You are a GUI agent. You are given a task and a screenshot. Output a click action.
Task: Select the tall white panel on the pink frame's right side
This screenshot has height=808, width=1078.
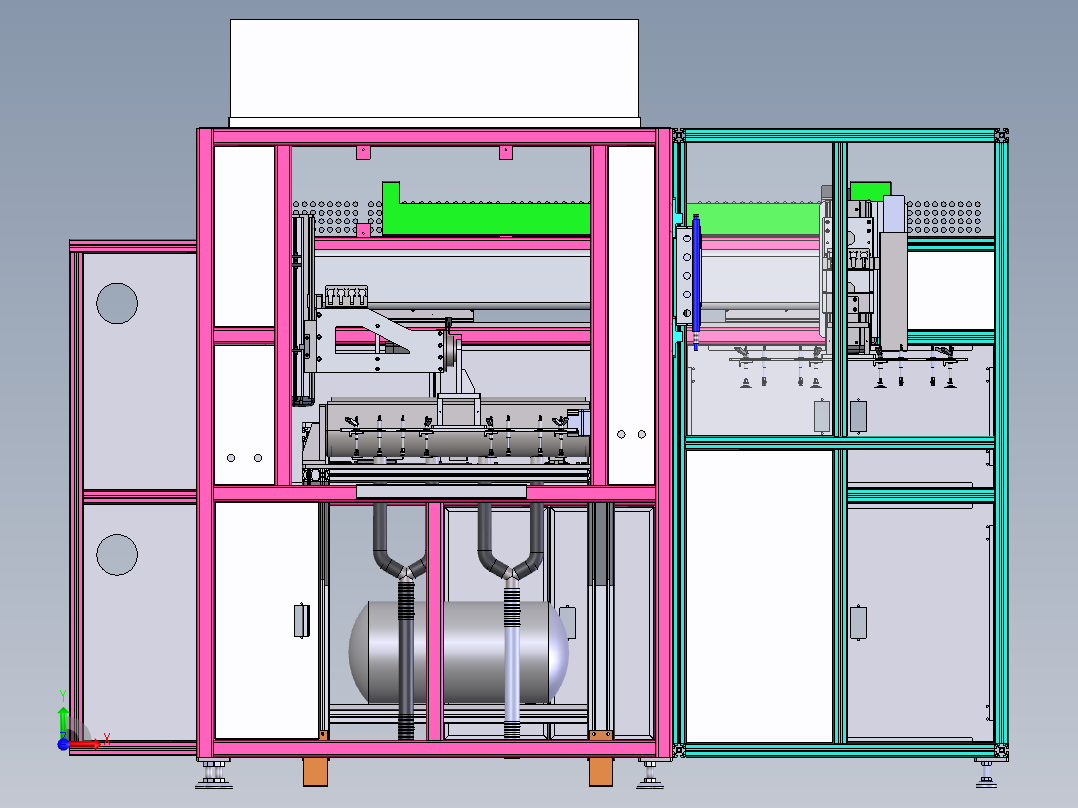tap(631, 315)
